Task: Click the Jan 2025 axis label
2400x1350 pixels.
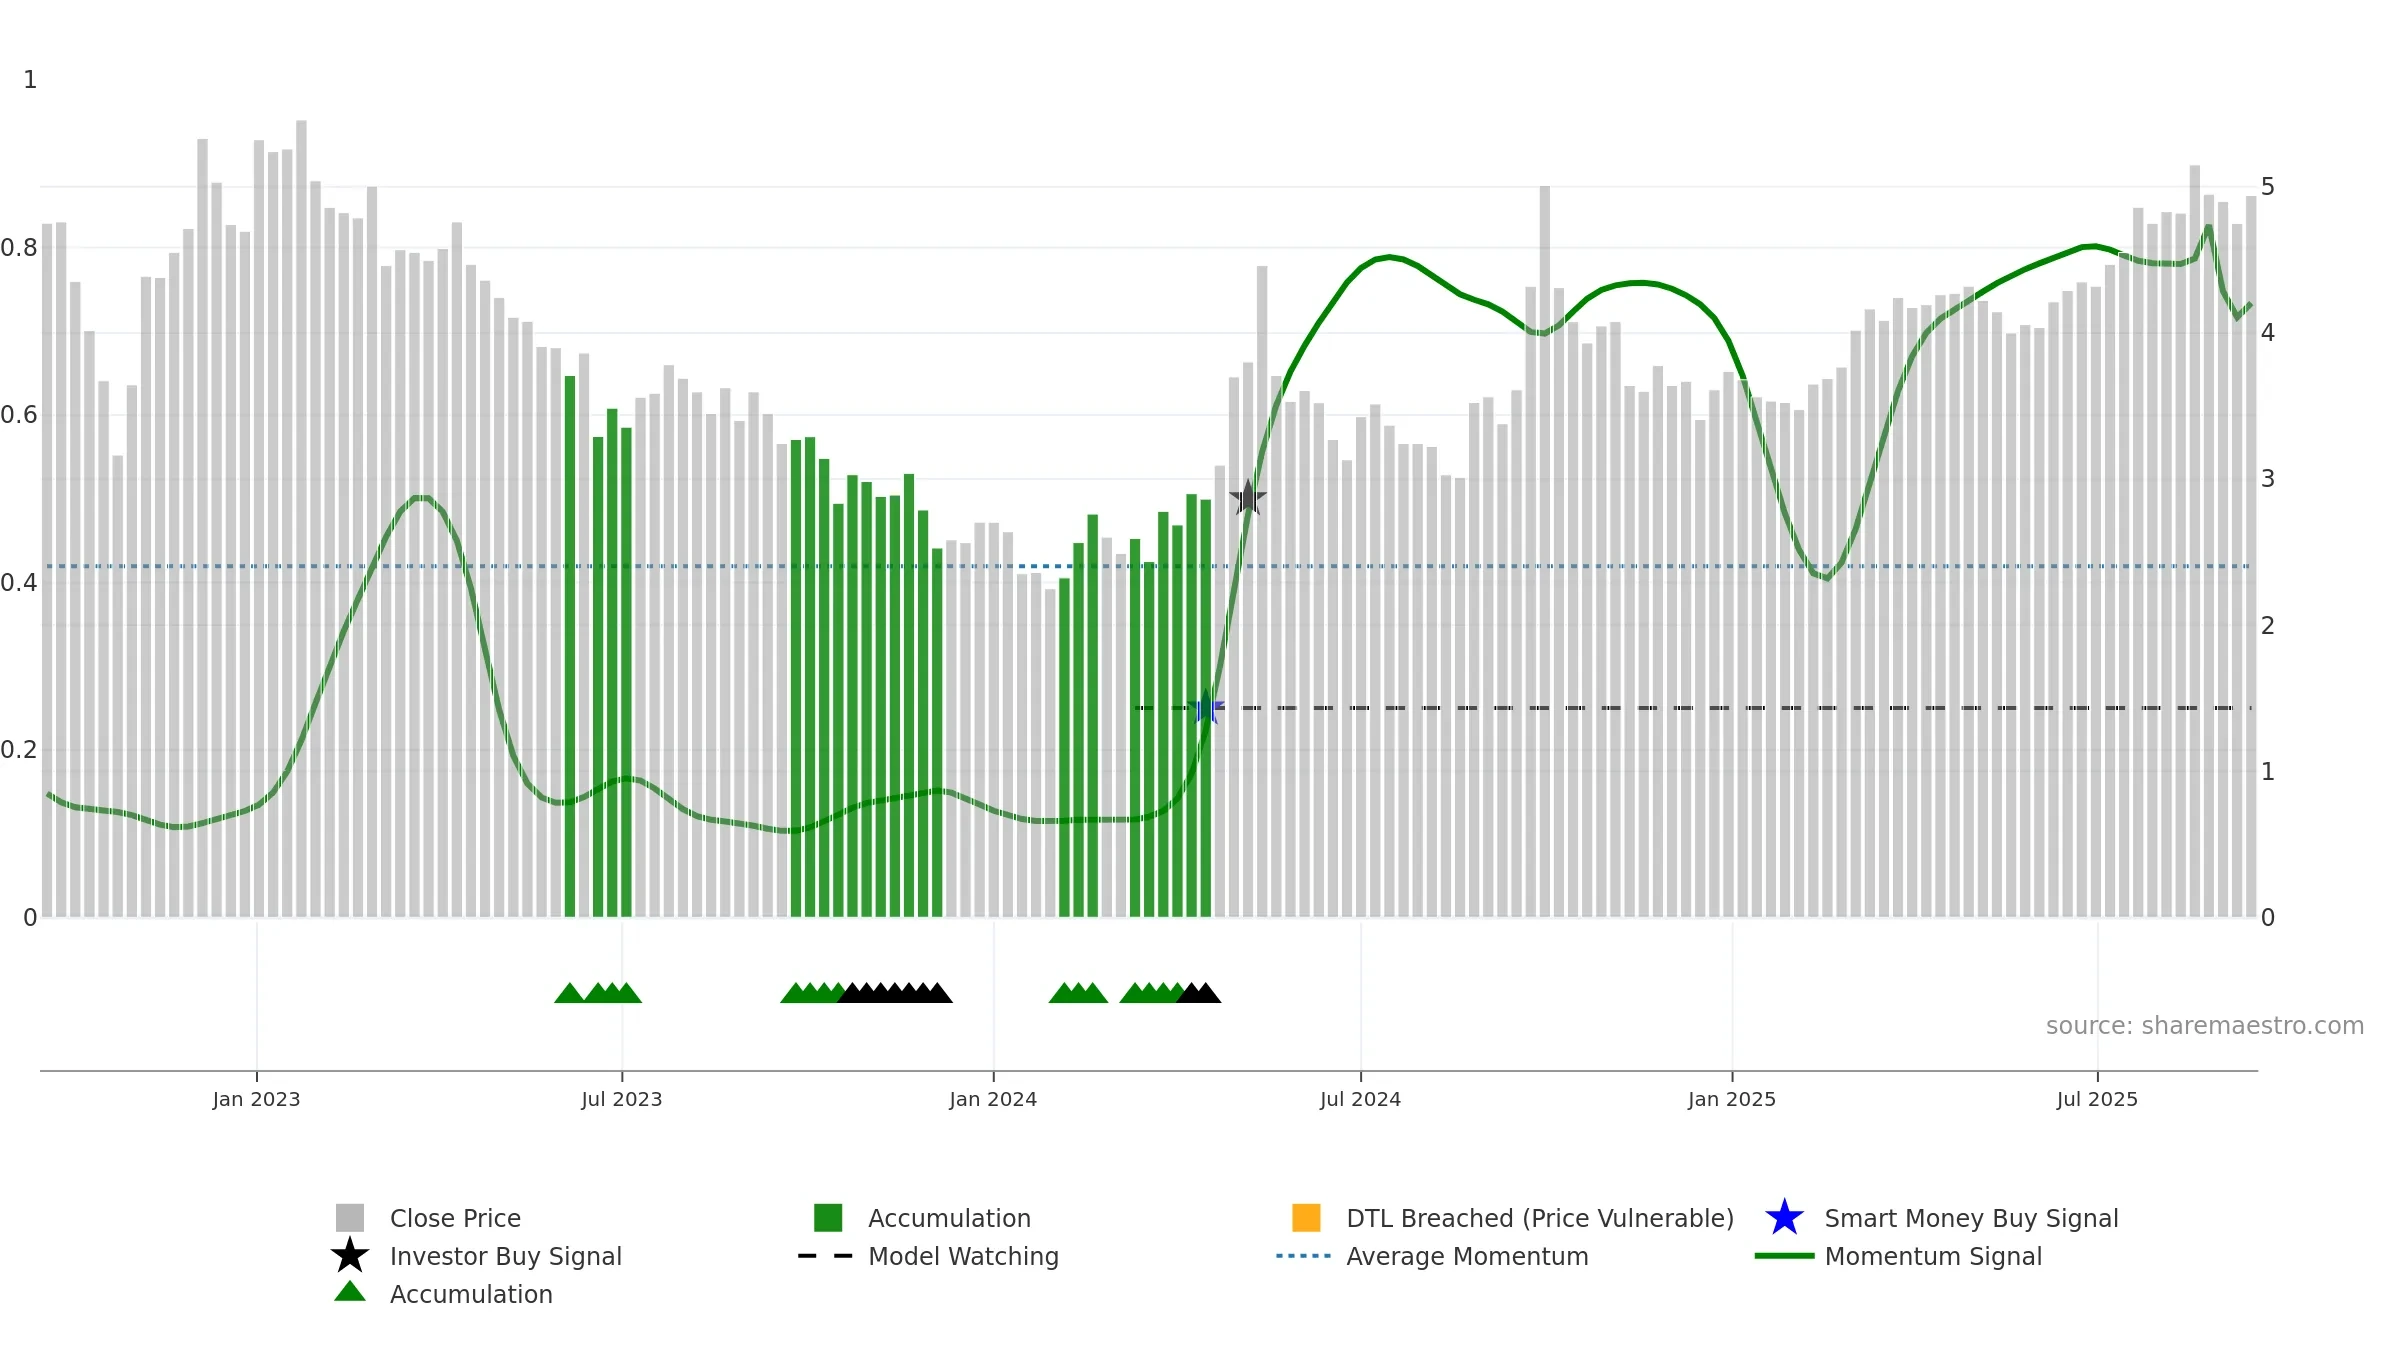Action: [x=1732, y=1100]
